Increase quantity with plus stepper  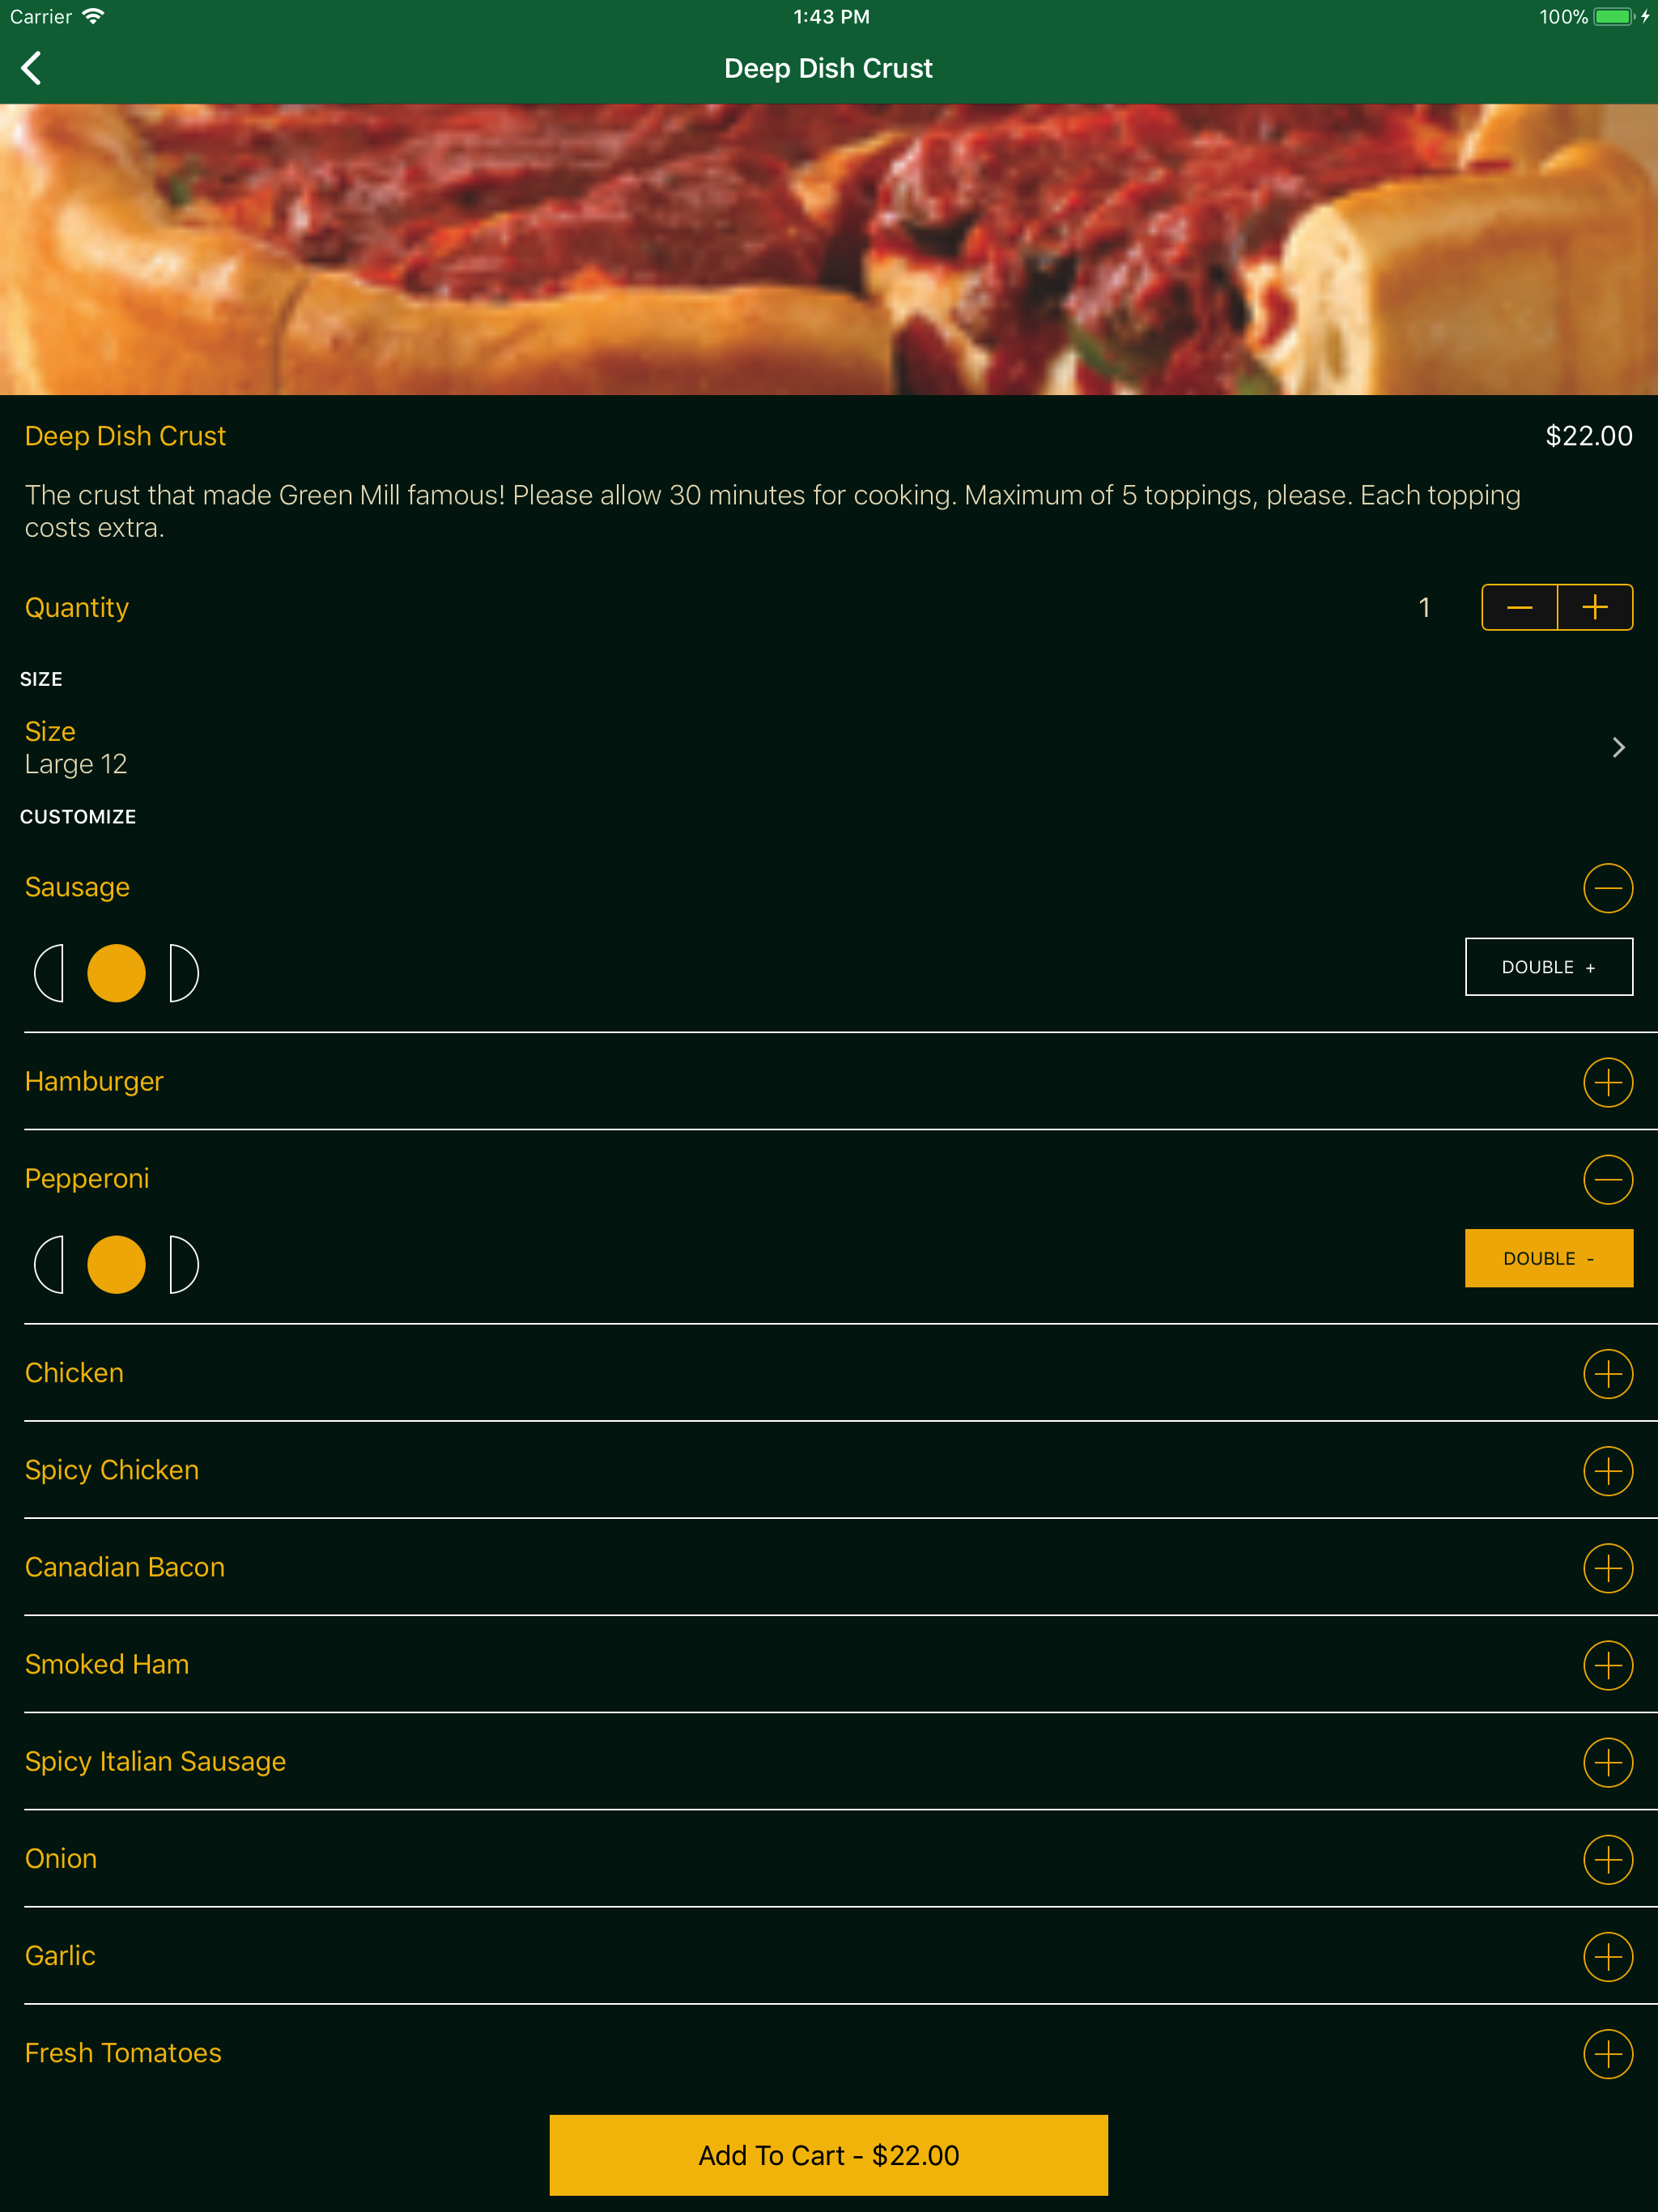(x=1595, y=607)
